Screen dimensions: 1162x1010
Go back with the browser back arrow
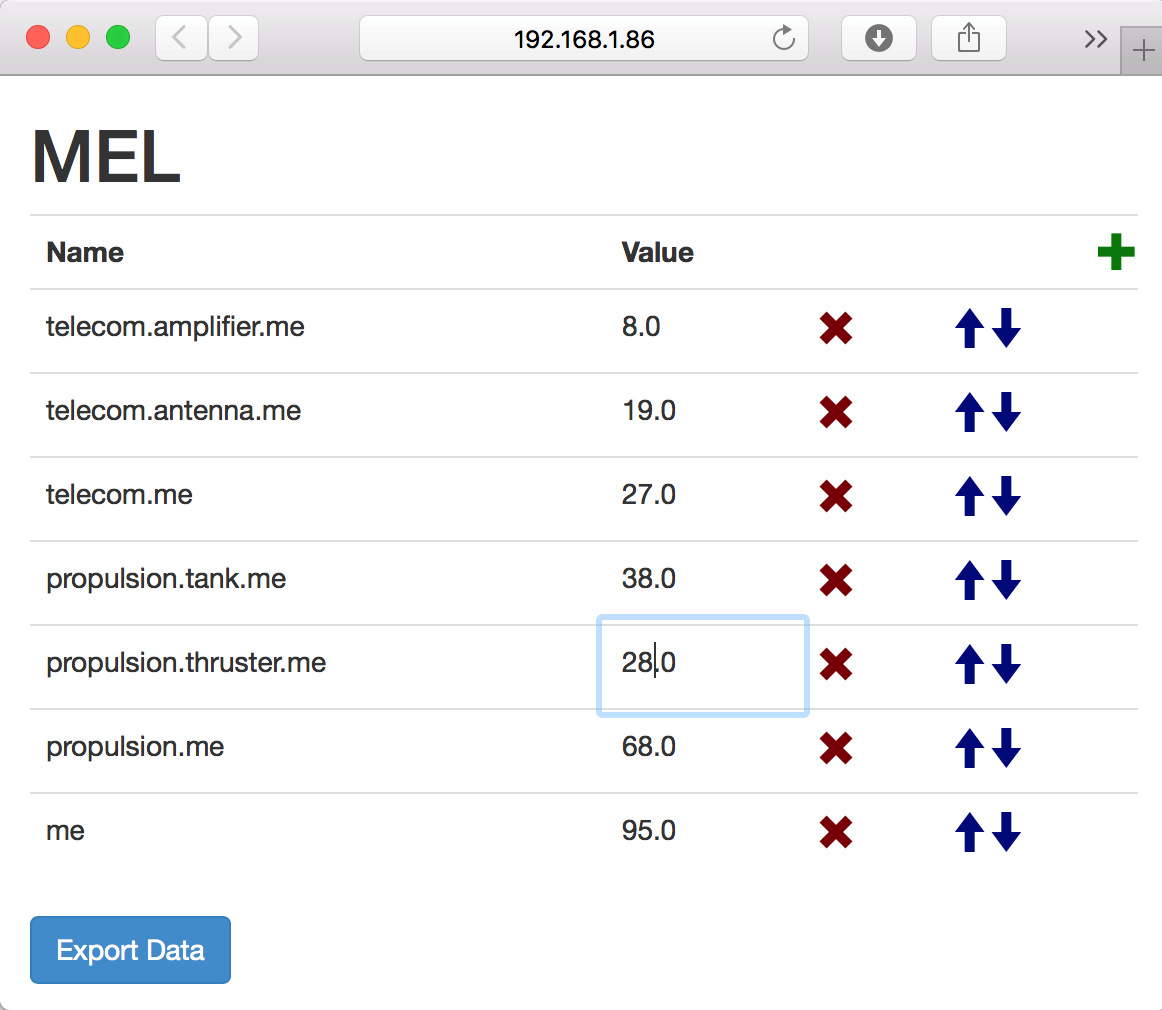coord(181,39)
